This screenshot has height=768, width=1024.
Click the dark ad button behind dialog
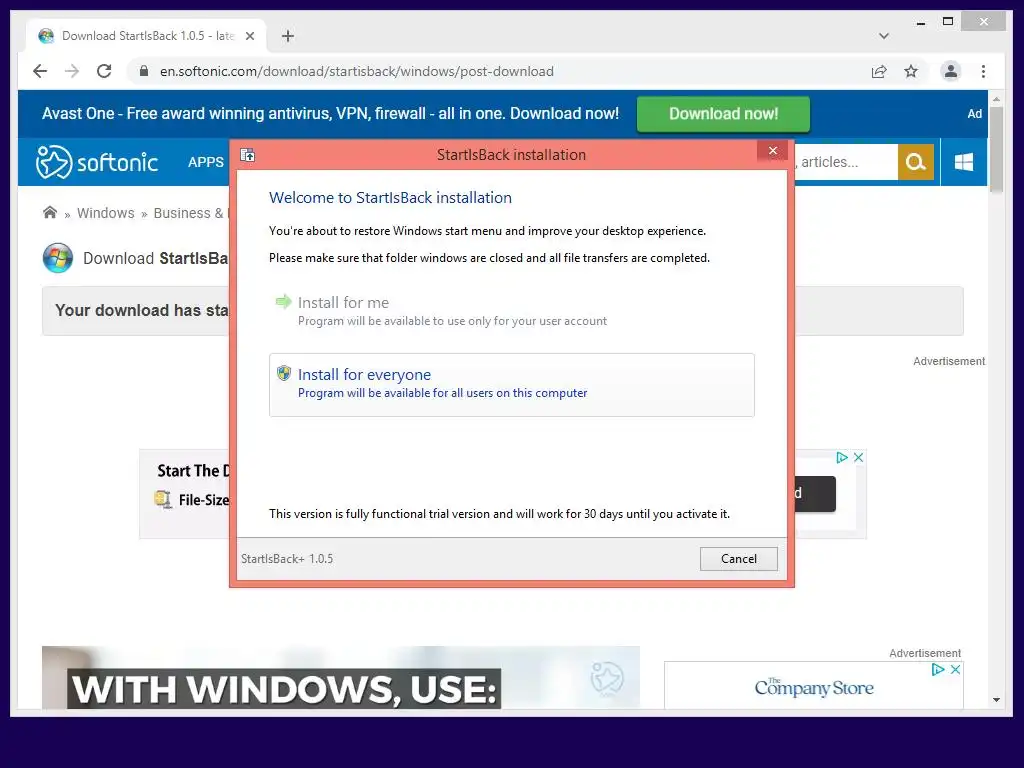click(x=815, y=494)
